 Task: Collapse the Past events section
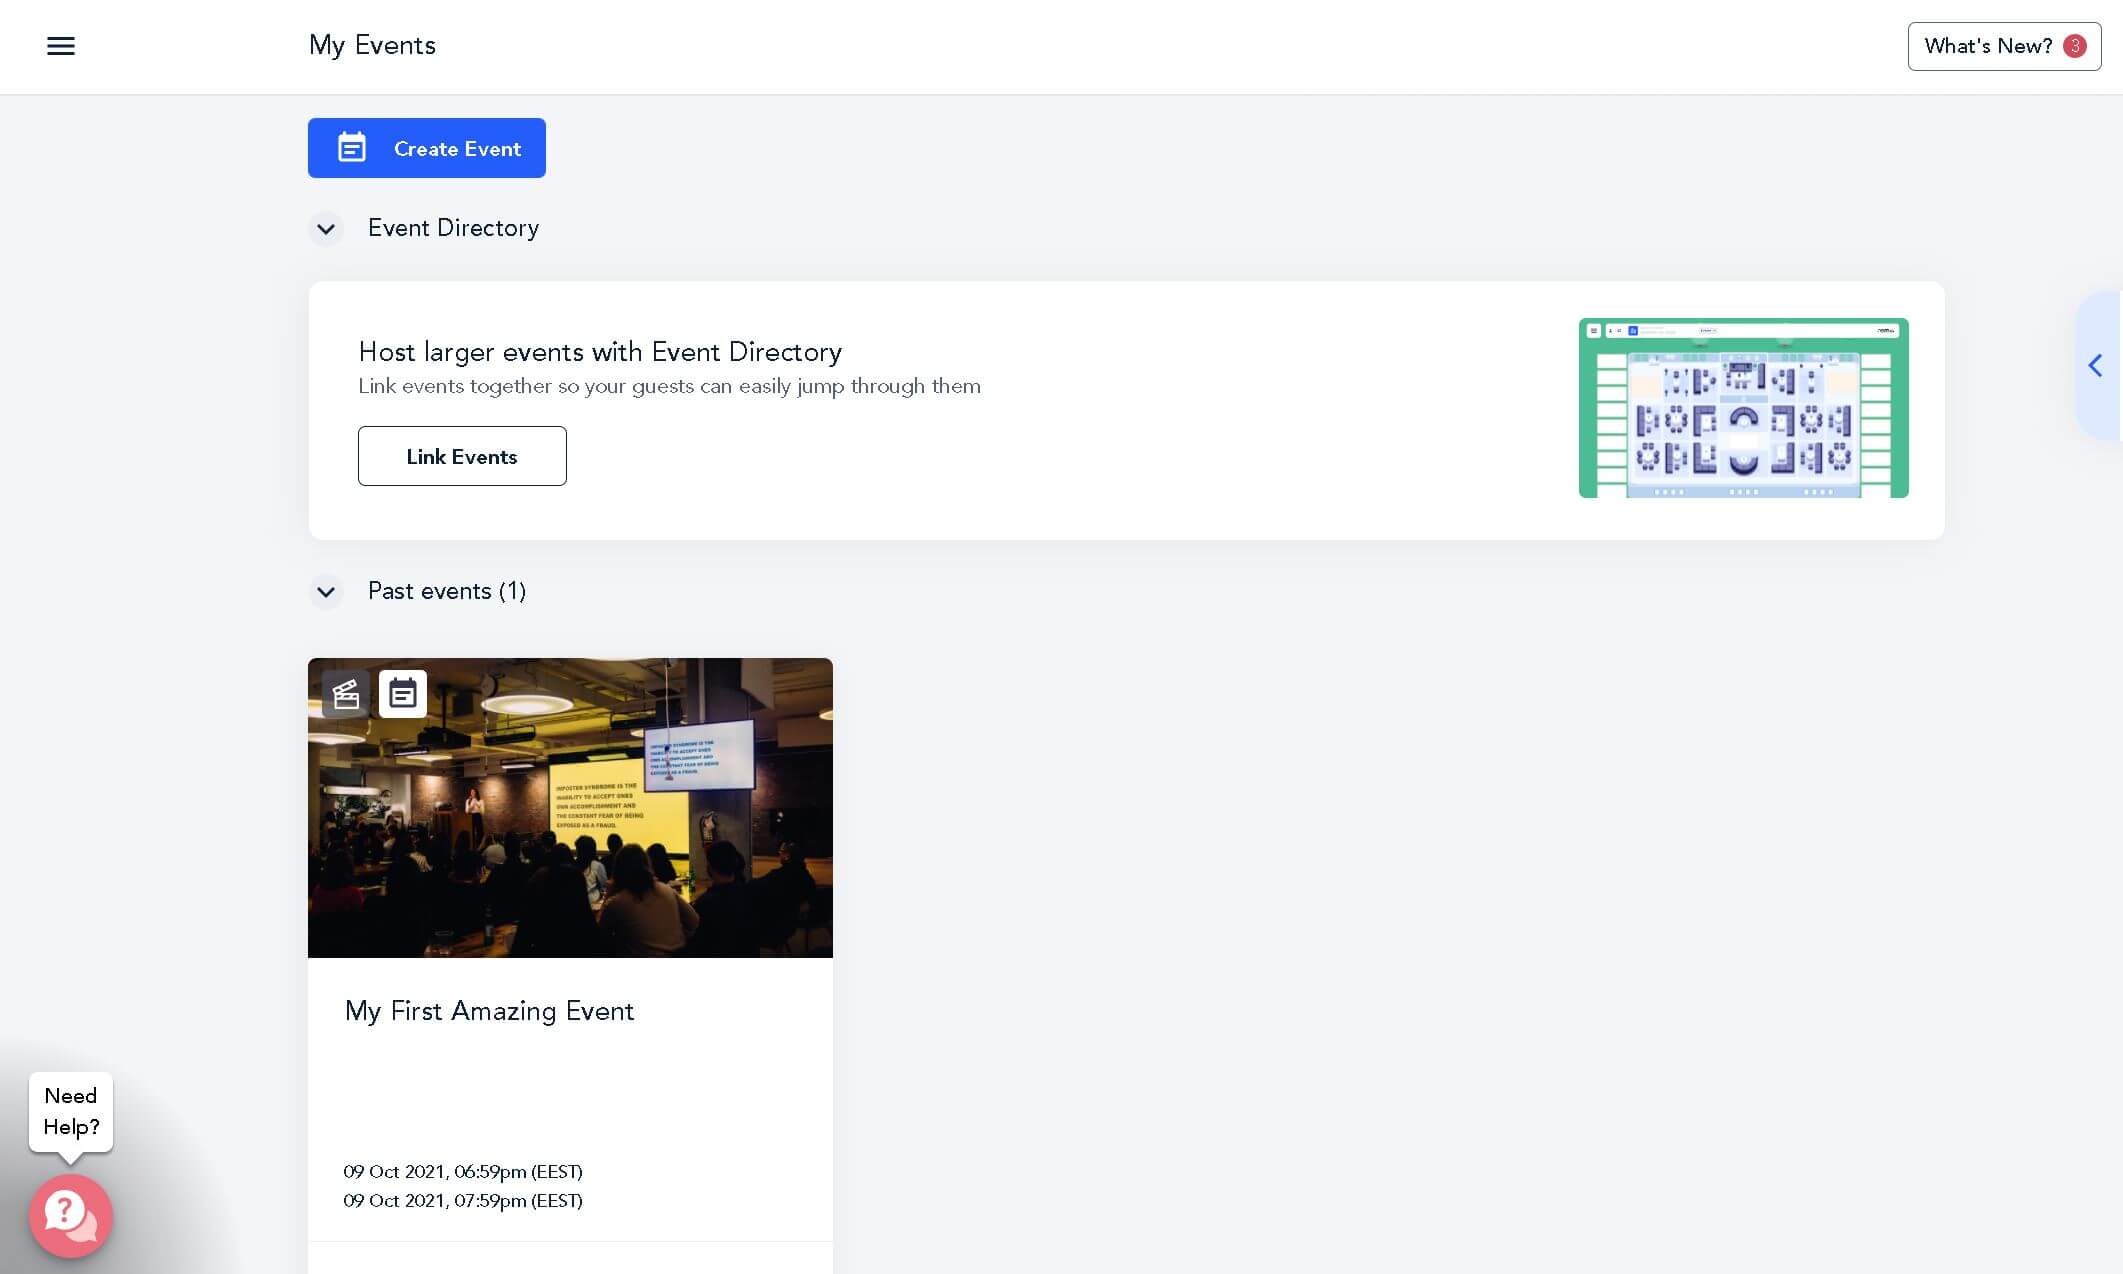point(326,592)
